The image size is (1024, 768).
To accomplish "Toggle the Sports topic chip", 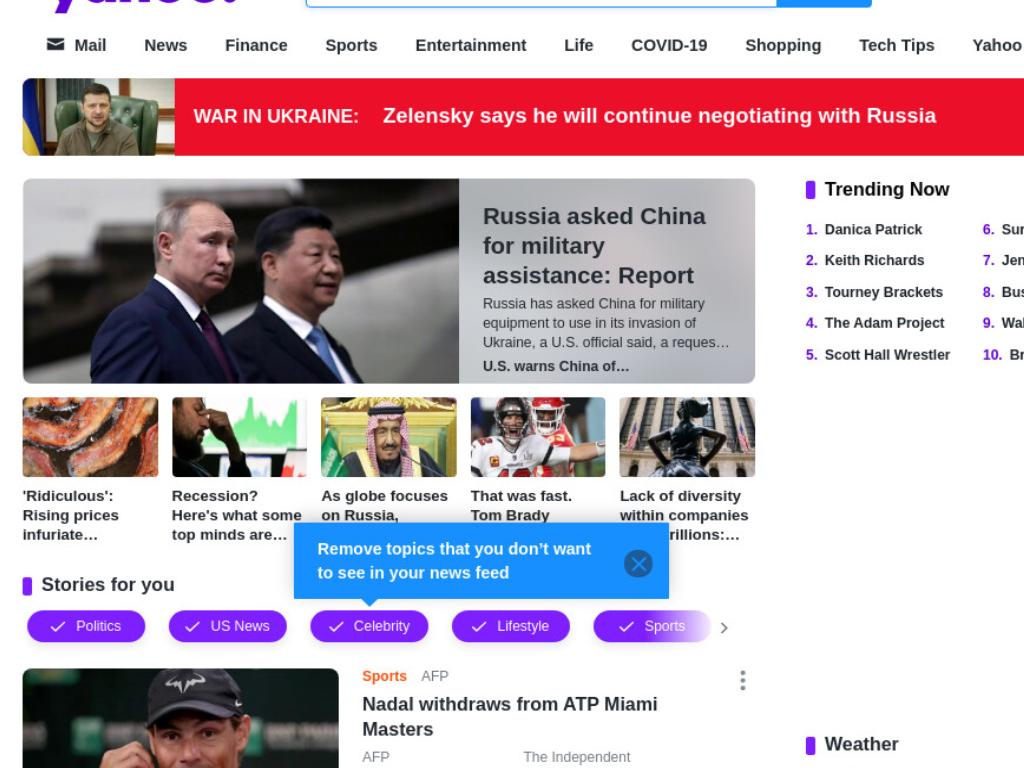I will 652,626.
